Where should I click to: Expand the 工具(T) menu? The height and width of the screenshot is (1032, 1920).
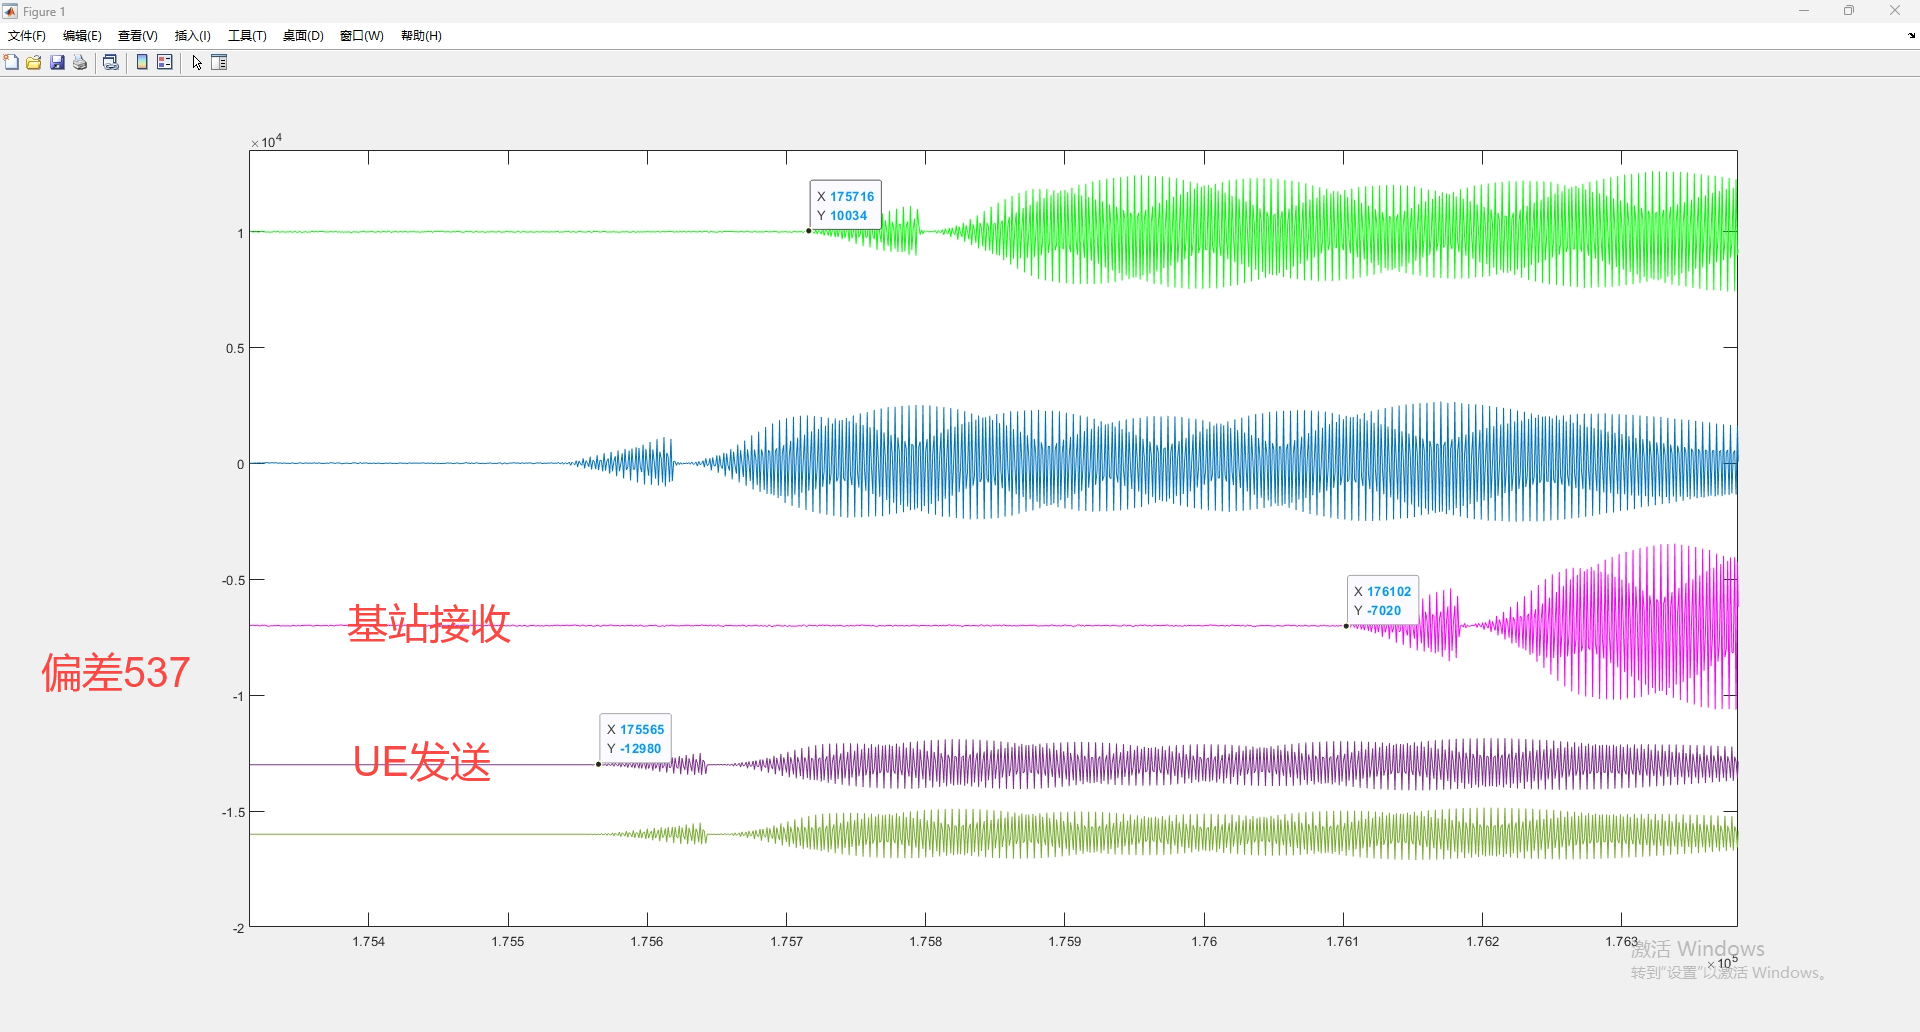247,36
